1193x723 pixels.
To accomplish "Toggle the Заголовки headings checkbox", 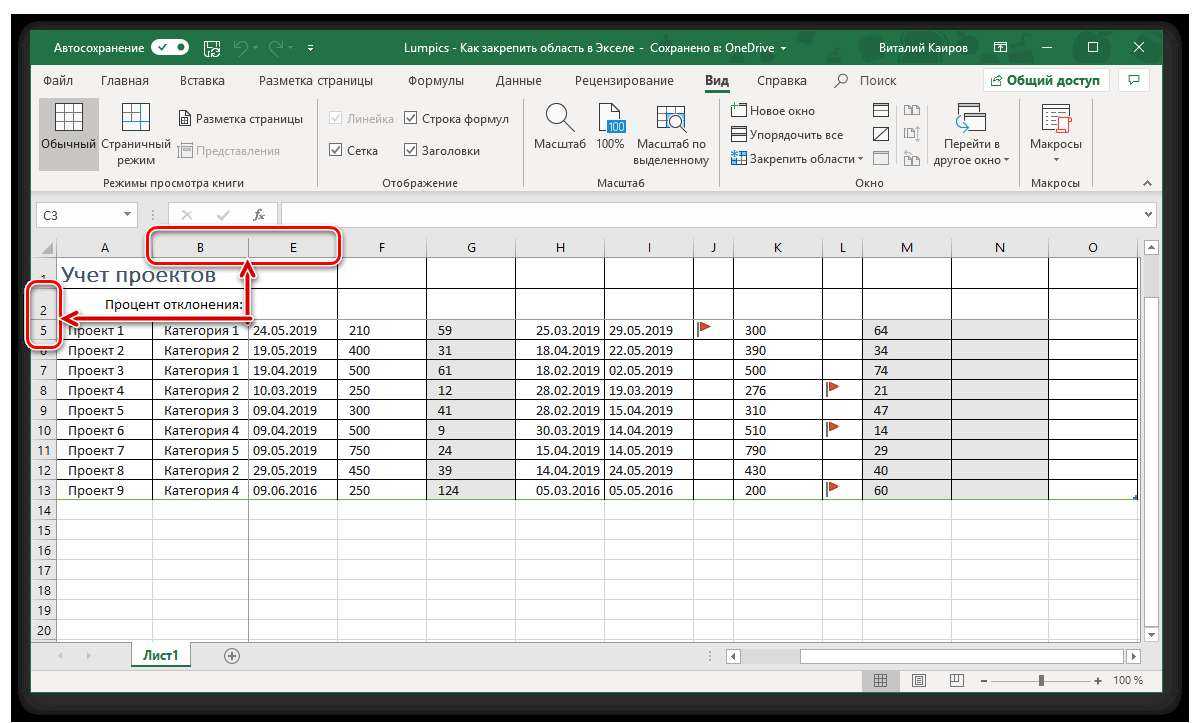I will click(x=410, y=150).
